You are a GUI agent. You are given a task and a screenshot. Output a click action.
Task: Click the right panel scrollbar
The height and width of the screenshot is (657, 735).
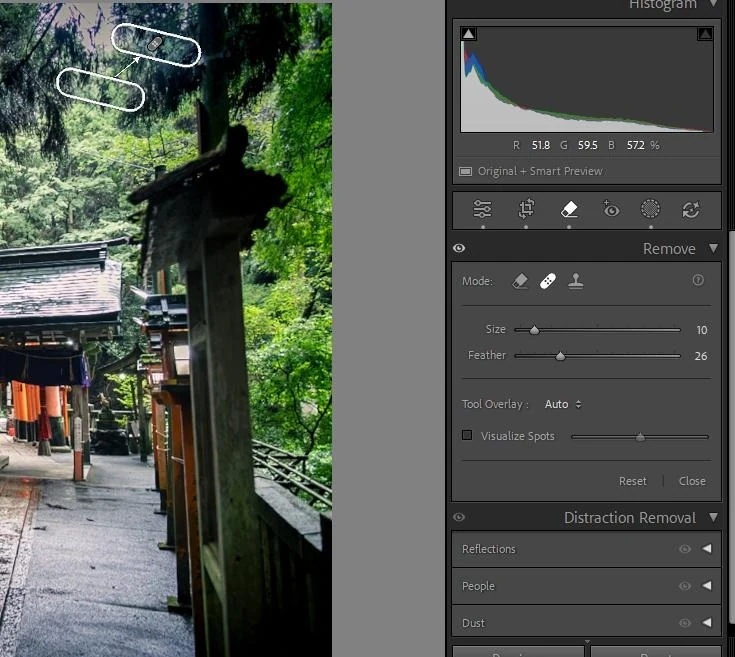point(732,427)
